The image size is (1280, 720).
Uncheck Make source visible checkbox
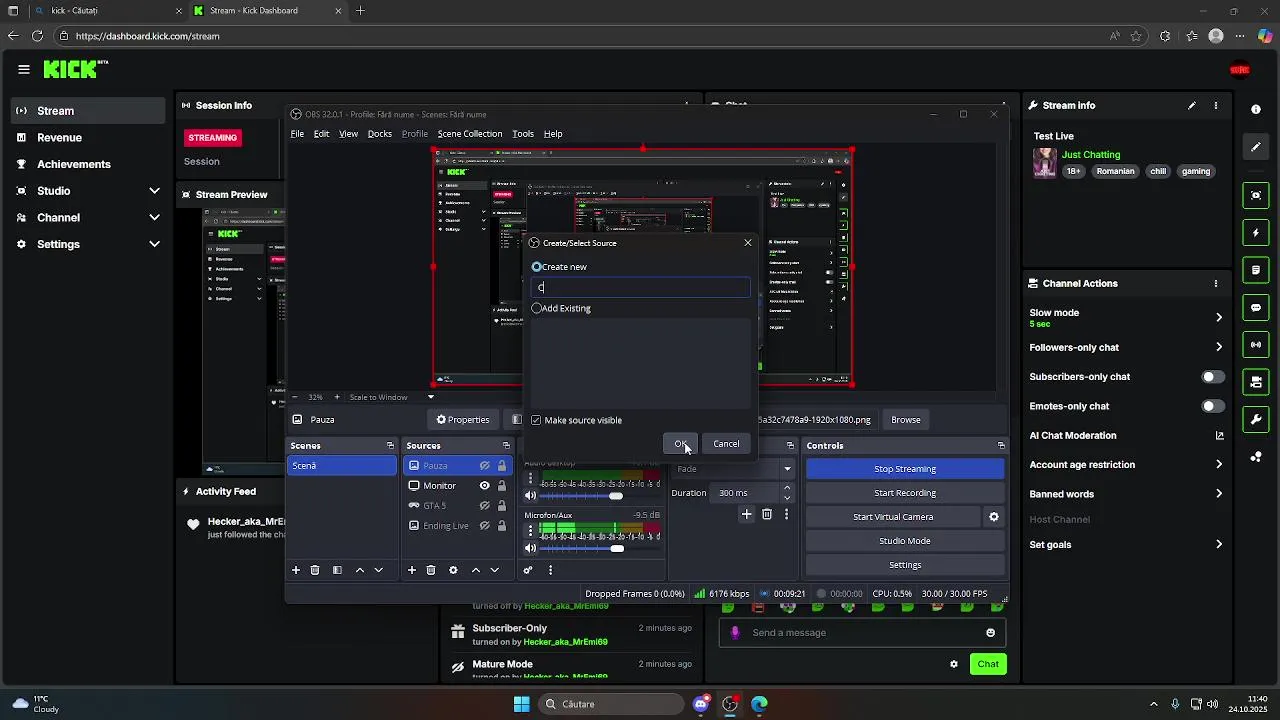coord(536,420)
